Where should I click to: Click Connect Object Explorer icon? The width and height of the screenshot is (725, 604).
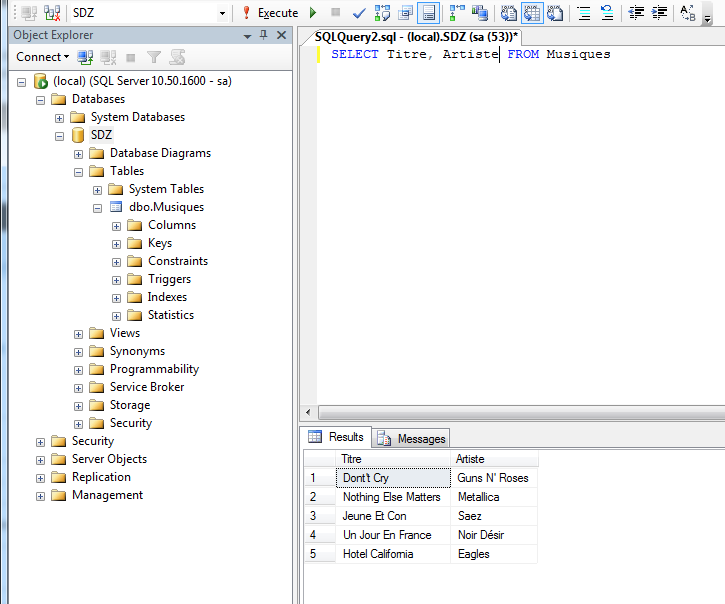(86, 57)
